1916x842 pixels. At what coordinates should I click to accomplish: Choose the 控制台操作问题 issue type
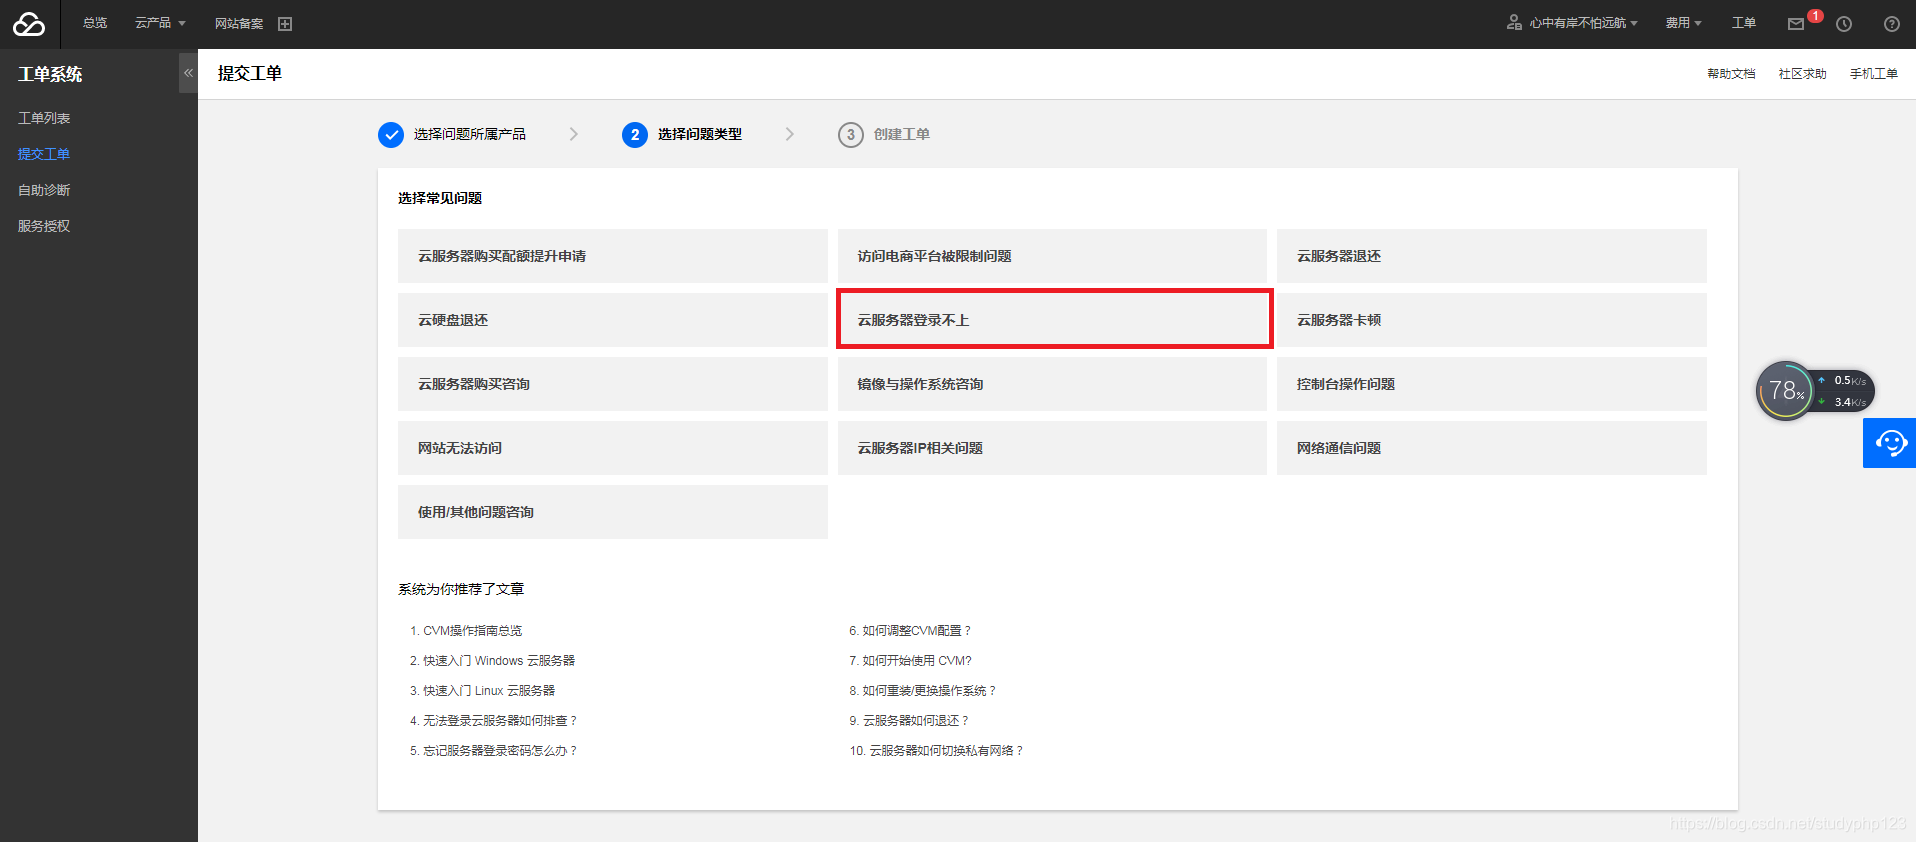tap(1492, 384)
